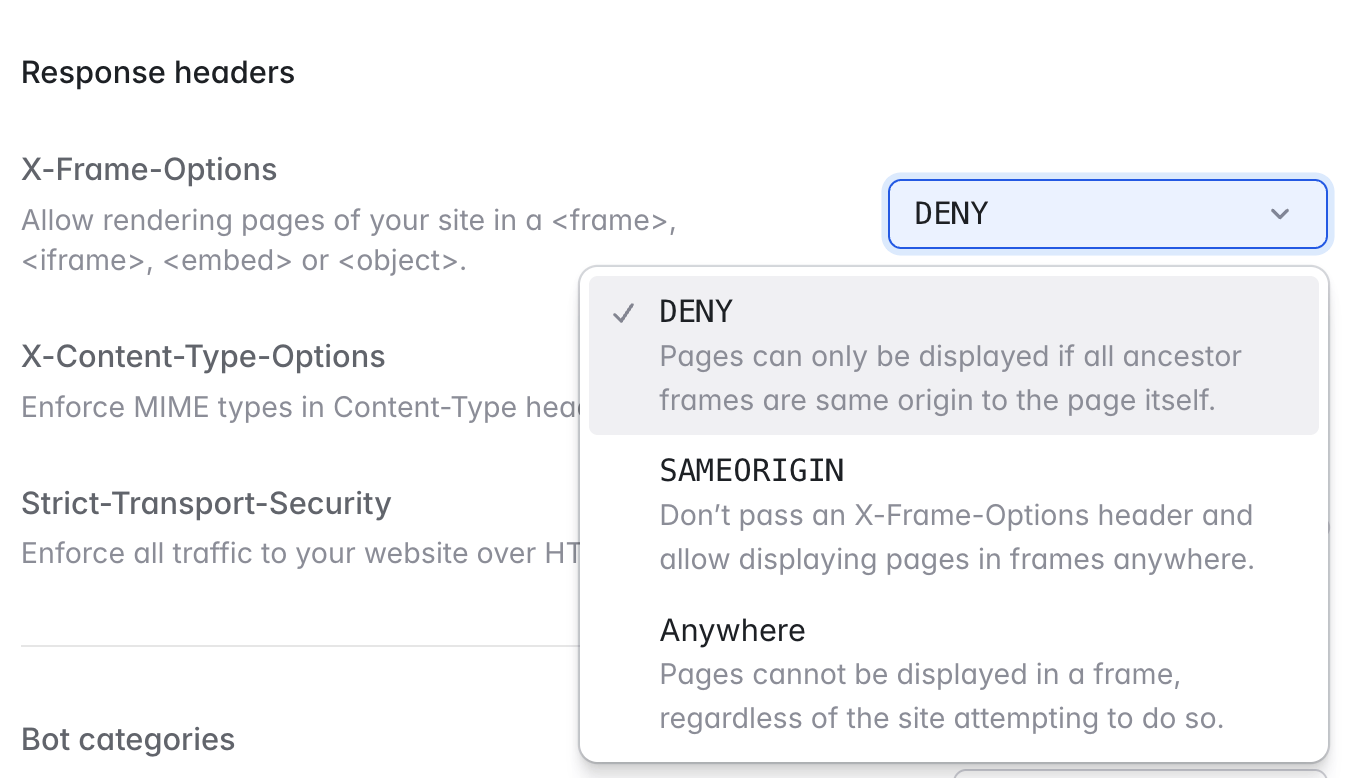Click the Response headers section heading
Image resolution: width=1362 pixels, height=778 pixels.
pos(158,72)
